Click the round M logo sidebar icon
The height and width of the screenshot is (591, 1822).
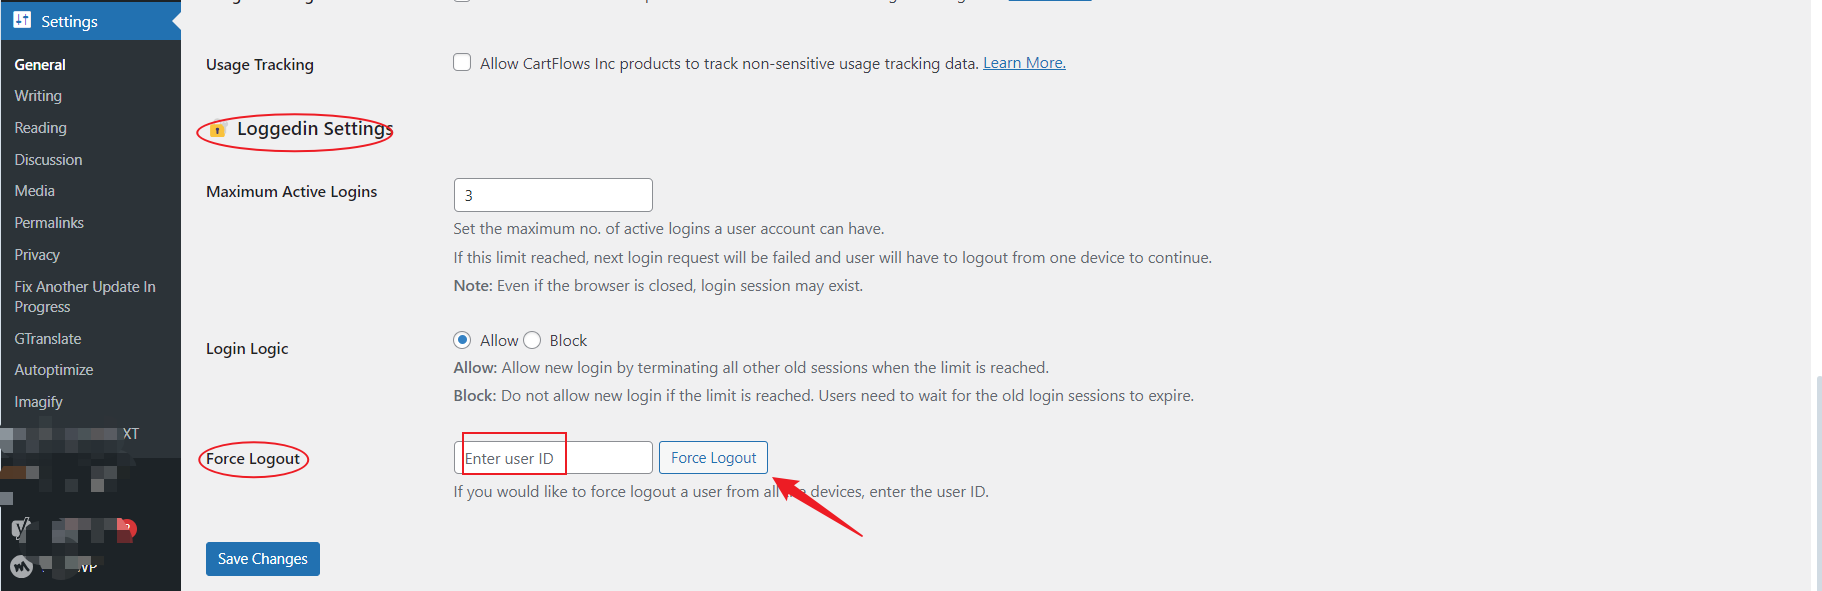click(x=21, y=566)
